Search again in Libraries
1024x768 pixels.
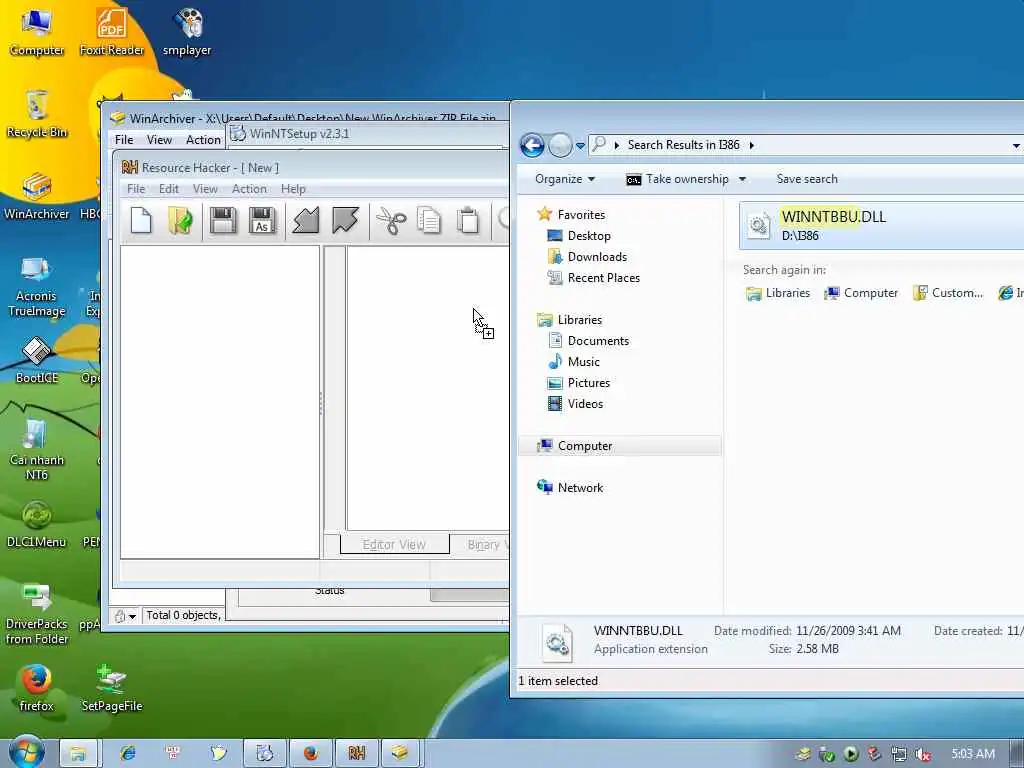(x=778, y=293)
